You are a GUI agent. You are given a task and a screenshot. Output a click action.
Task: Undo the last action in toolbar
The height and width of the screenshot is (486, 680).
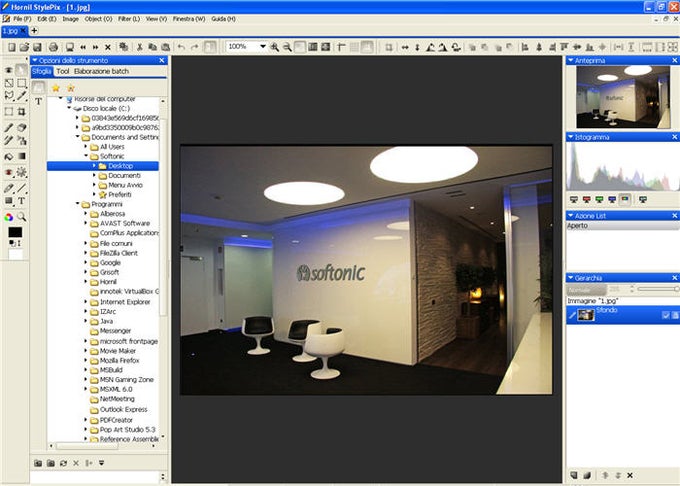click(181, 47)
